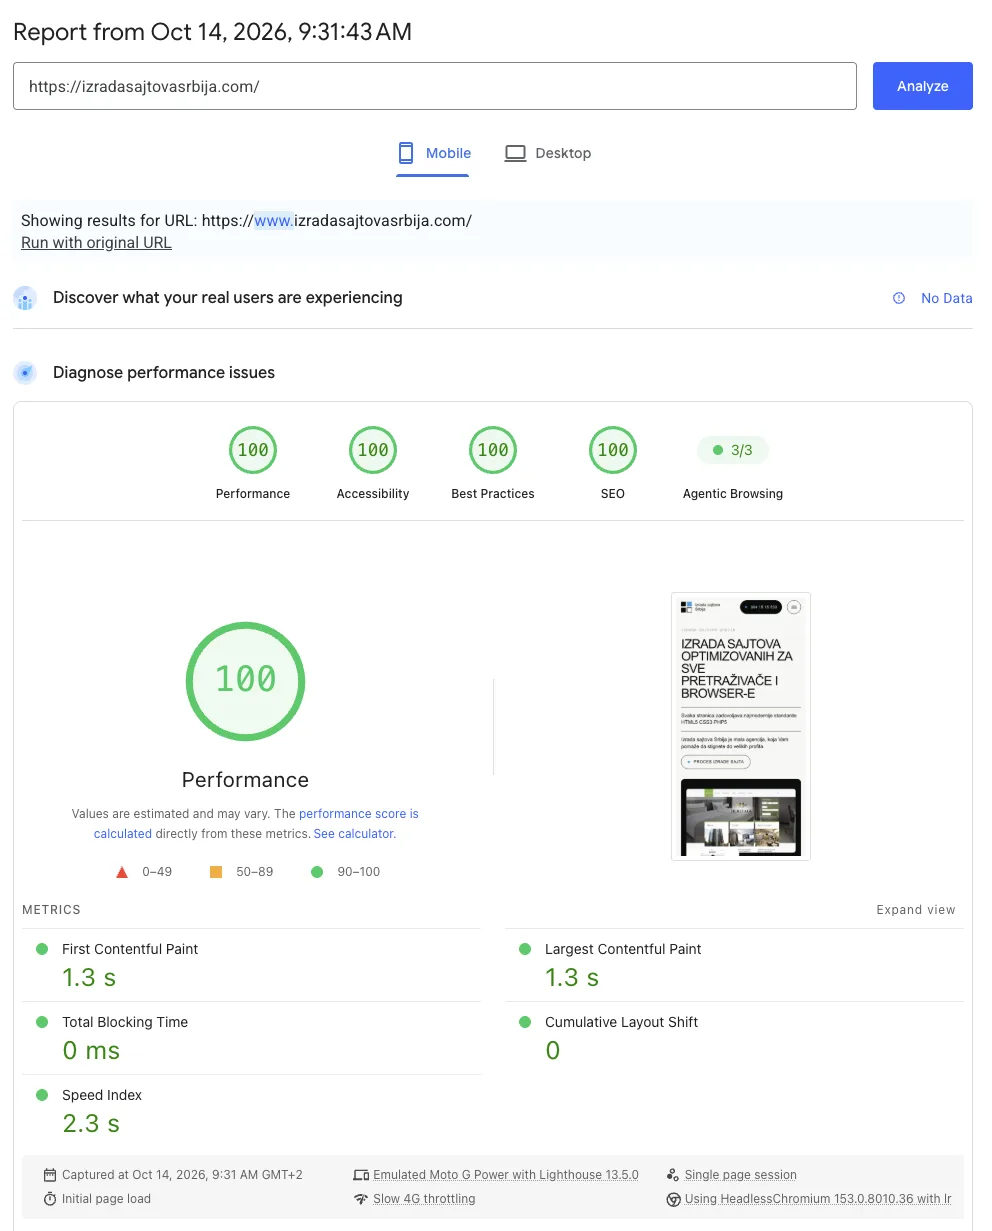
Task: Click the Agentic Browsing 3/3 badge
Action: tap(732, 450)
